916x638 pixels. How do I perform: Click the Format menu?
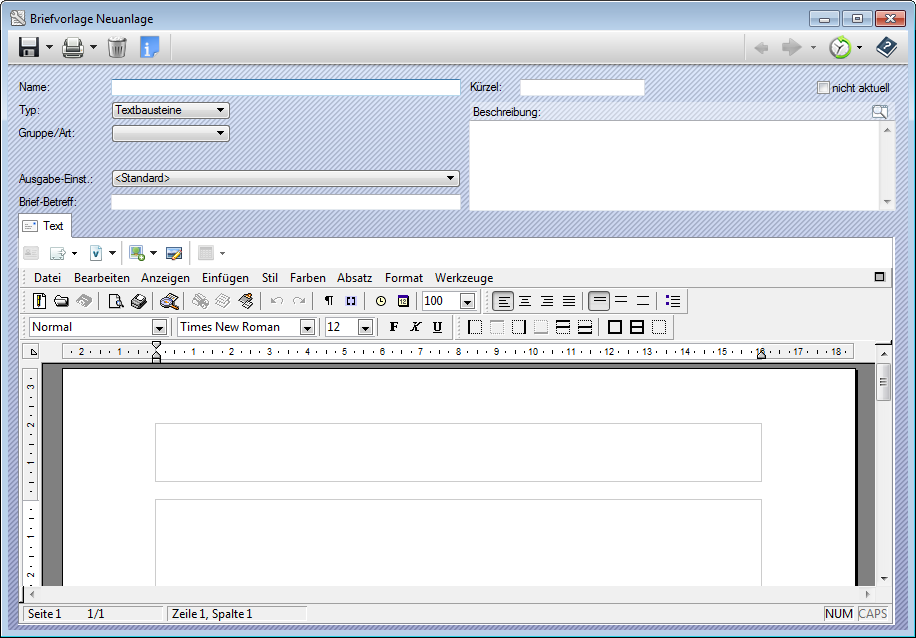pyautogui.click(x=403, y=278)
